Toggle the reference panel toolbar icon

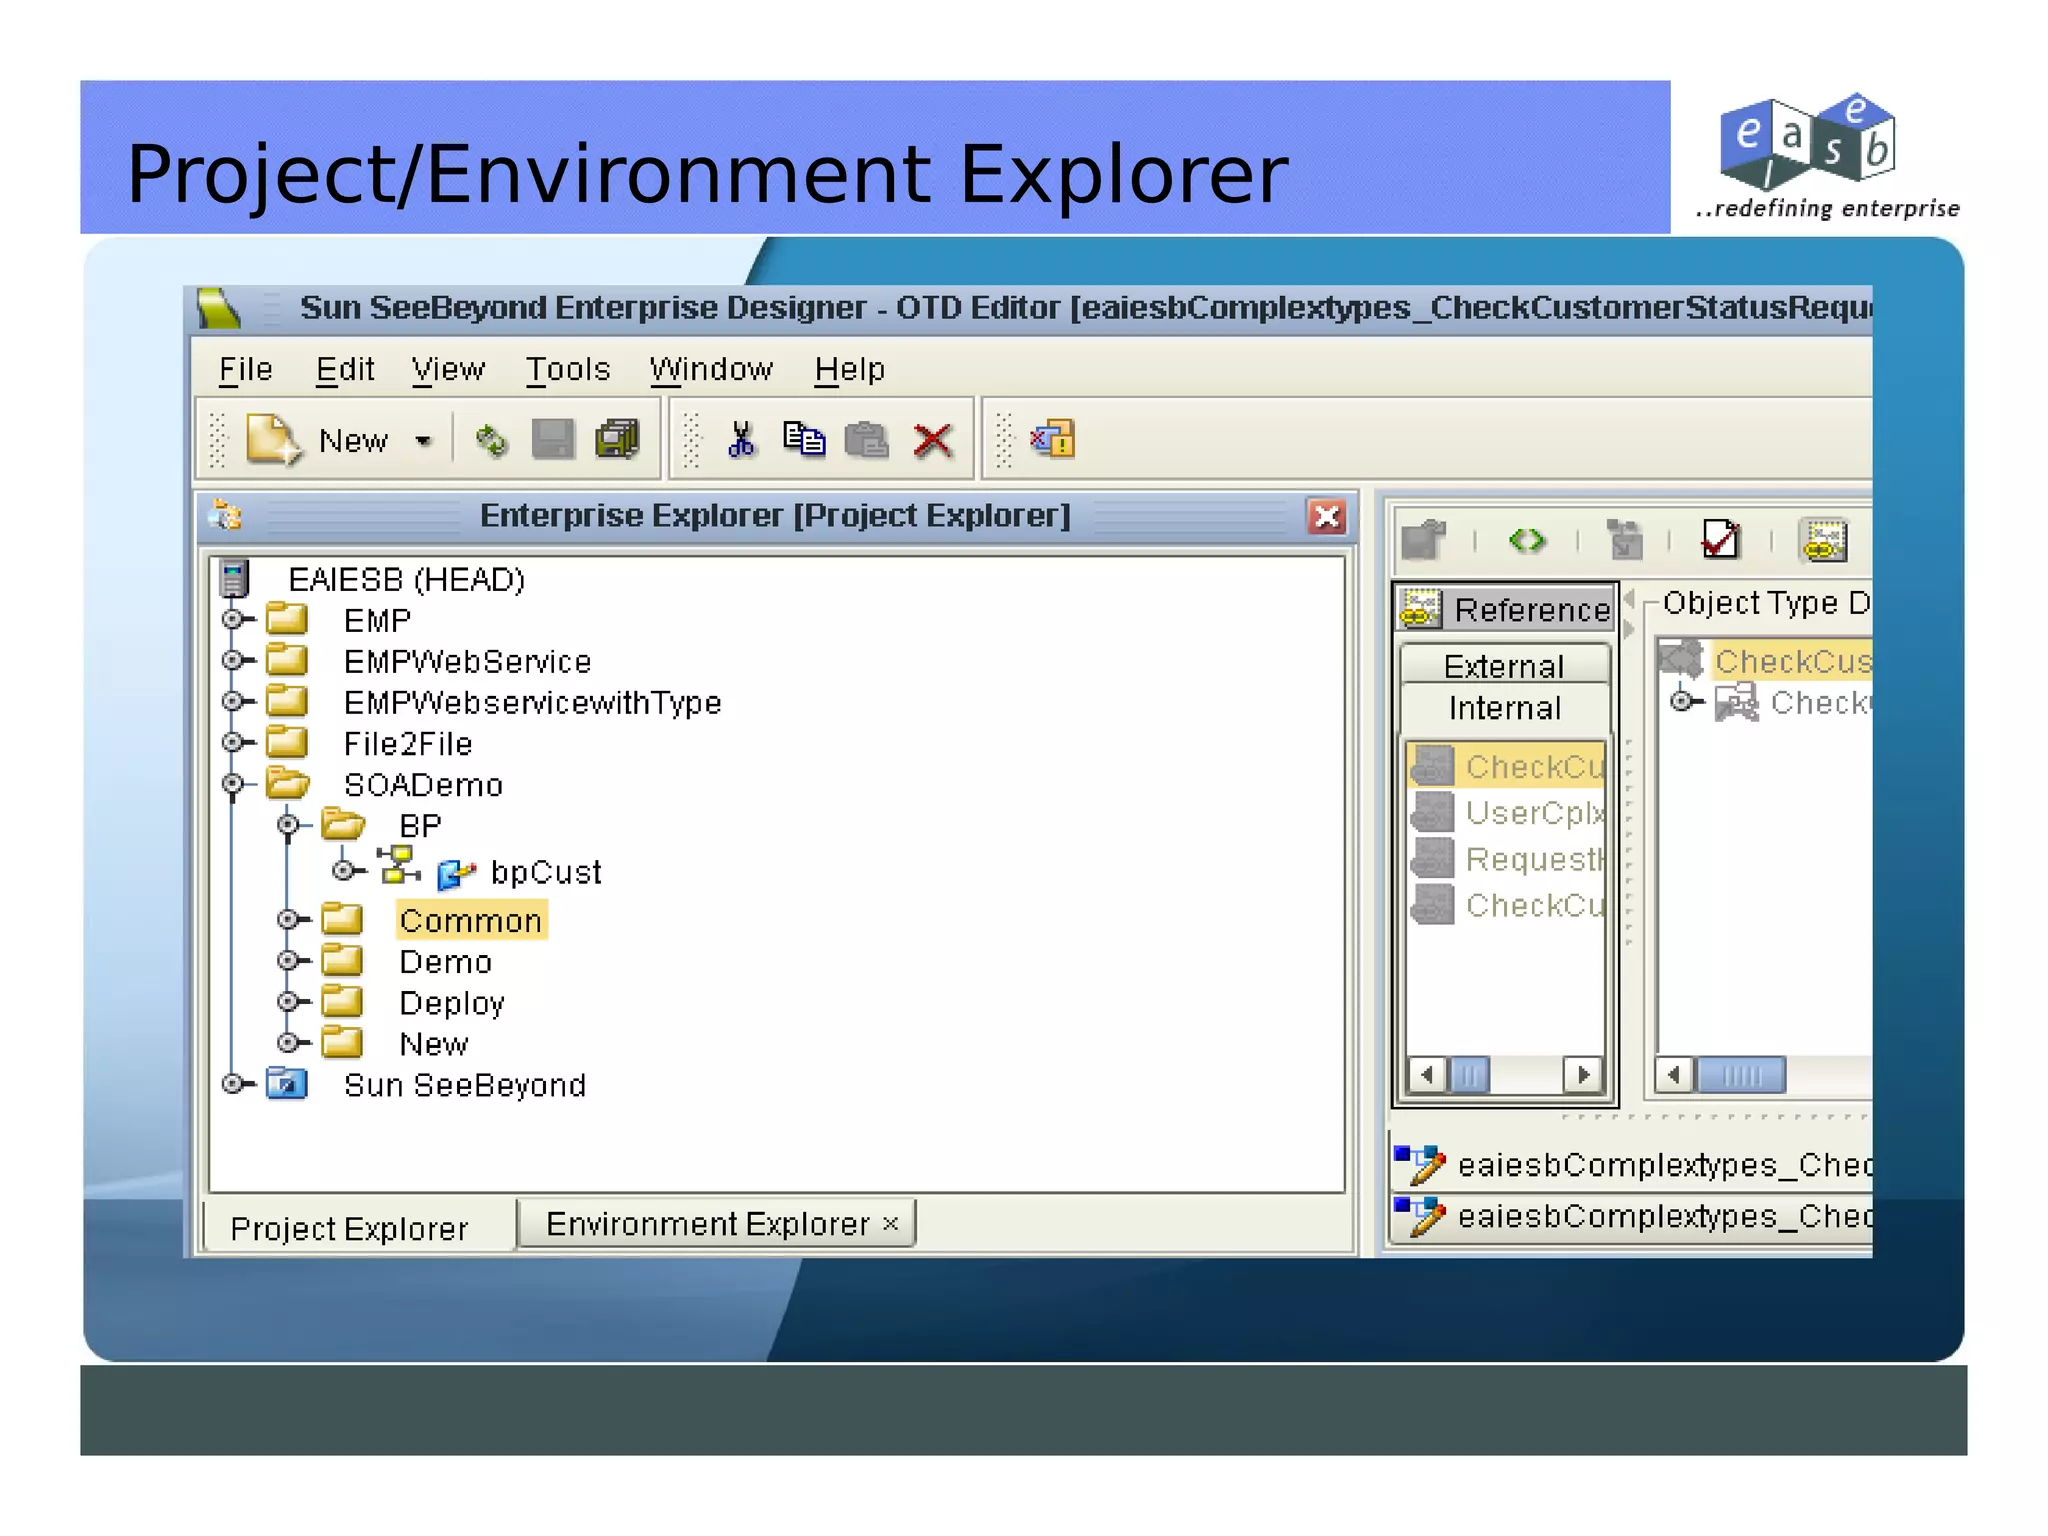click(1824, 540)
